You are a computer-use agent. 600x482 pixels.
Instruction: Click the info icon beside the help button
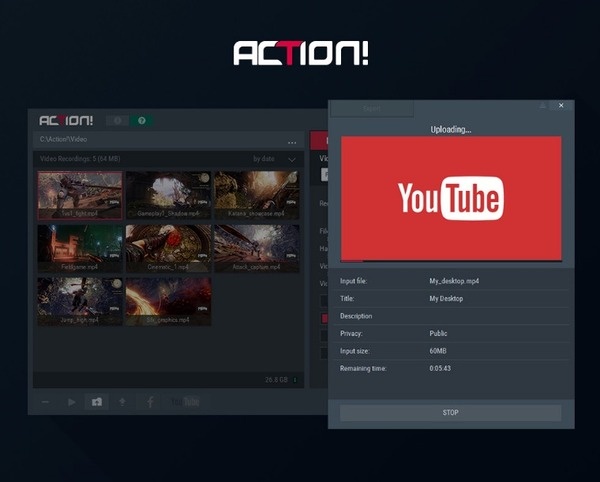(117, 121)
